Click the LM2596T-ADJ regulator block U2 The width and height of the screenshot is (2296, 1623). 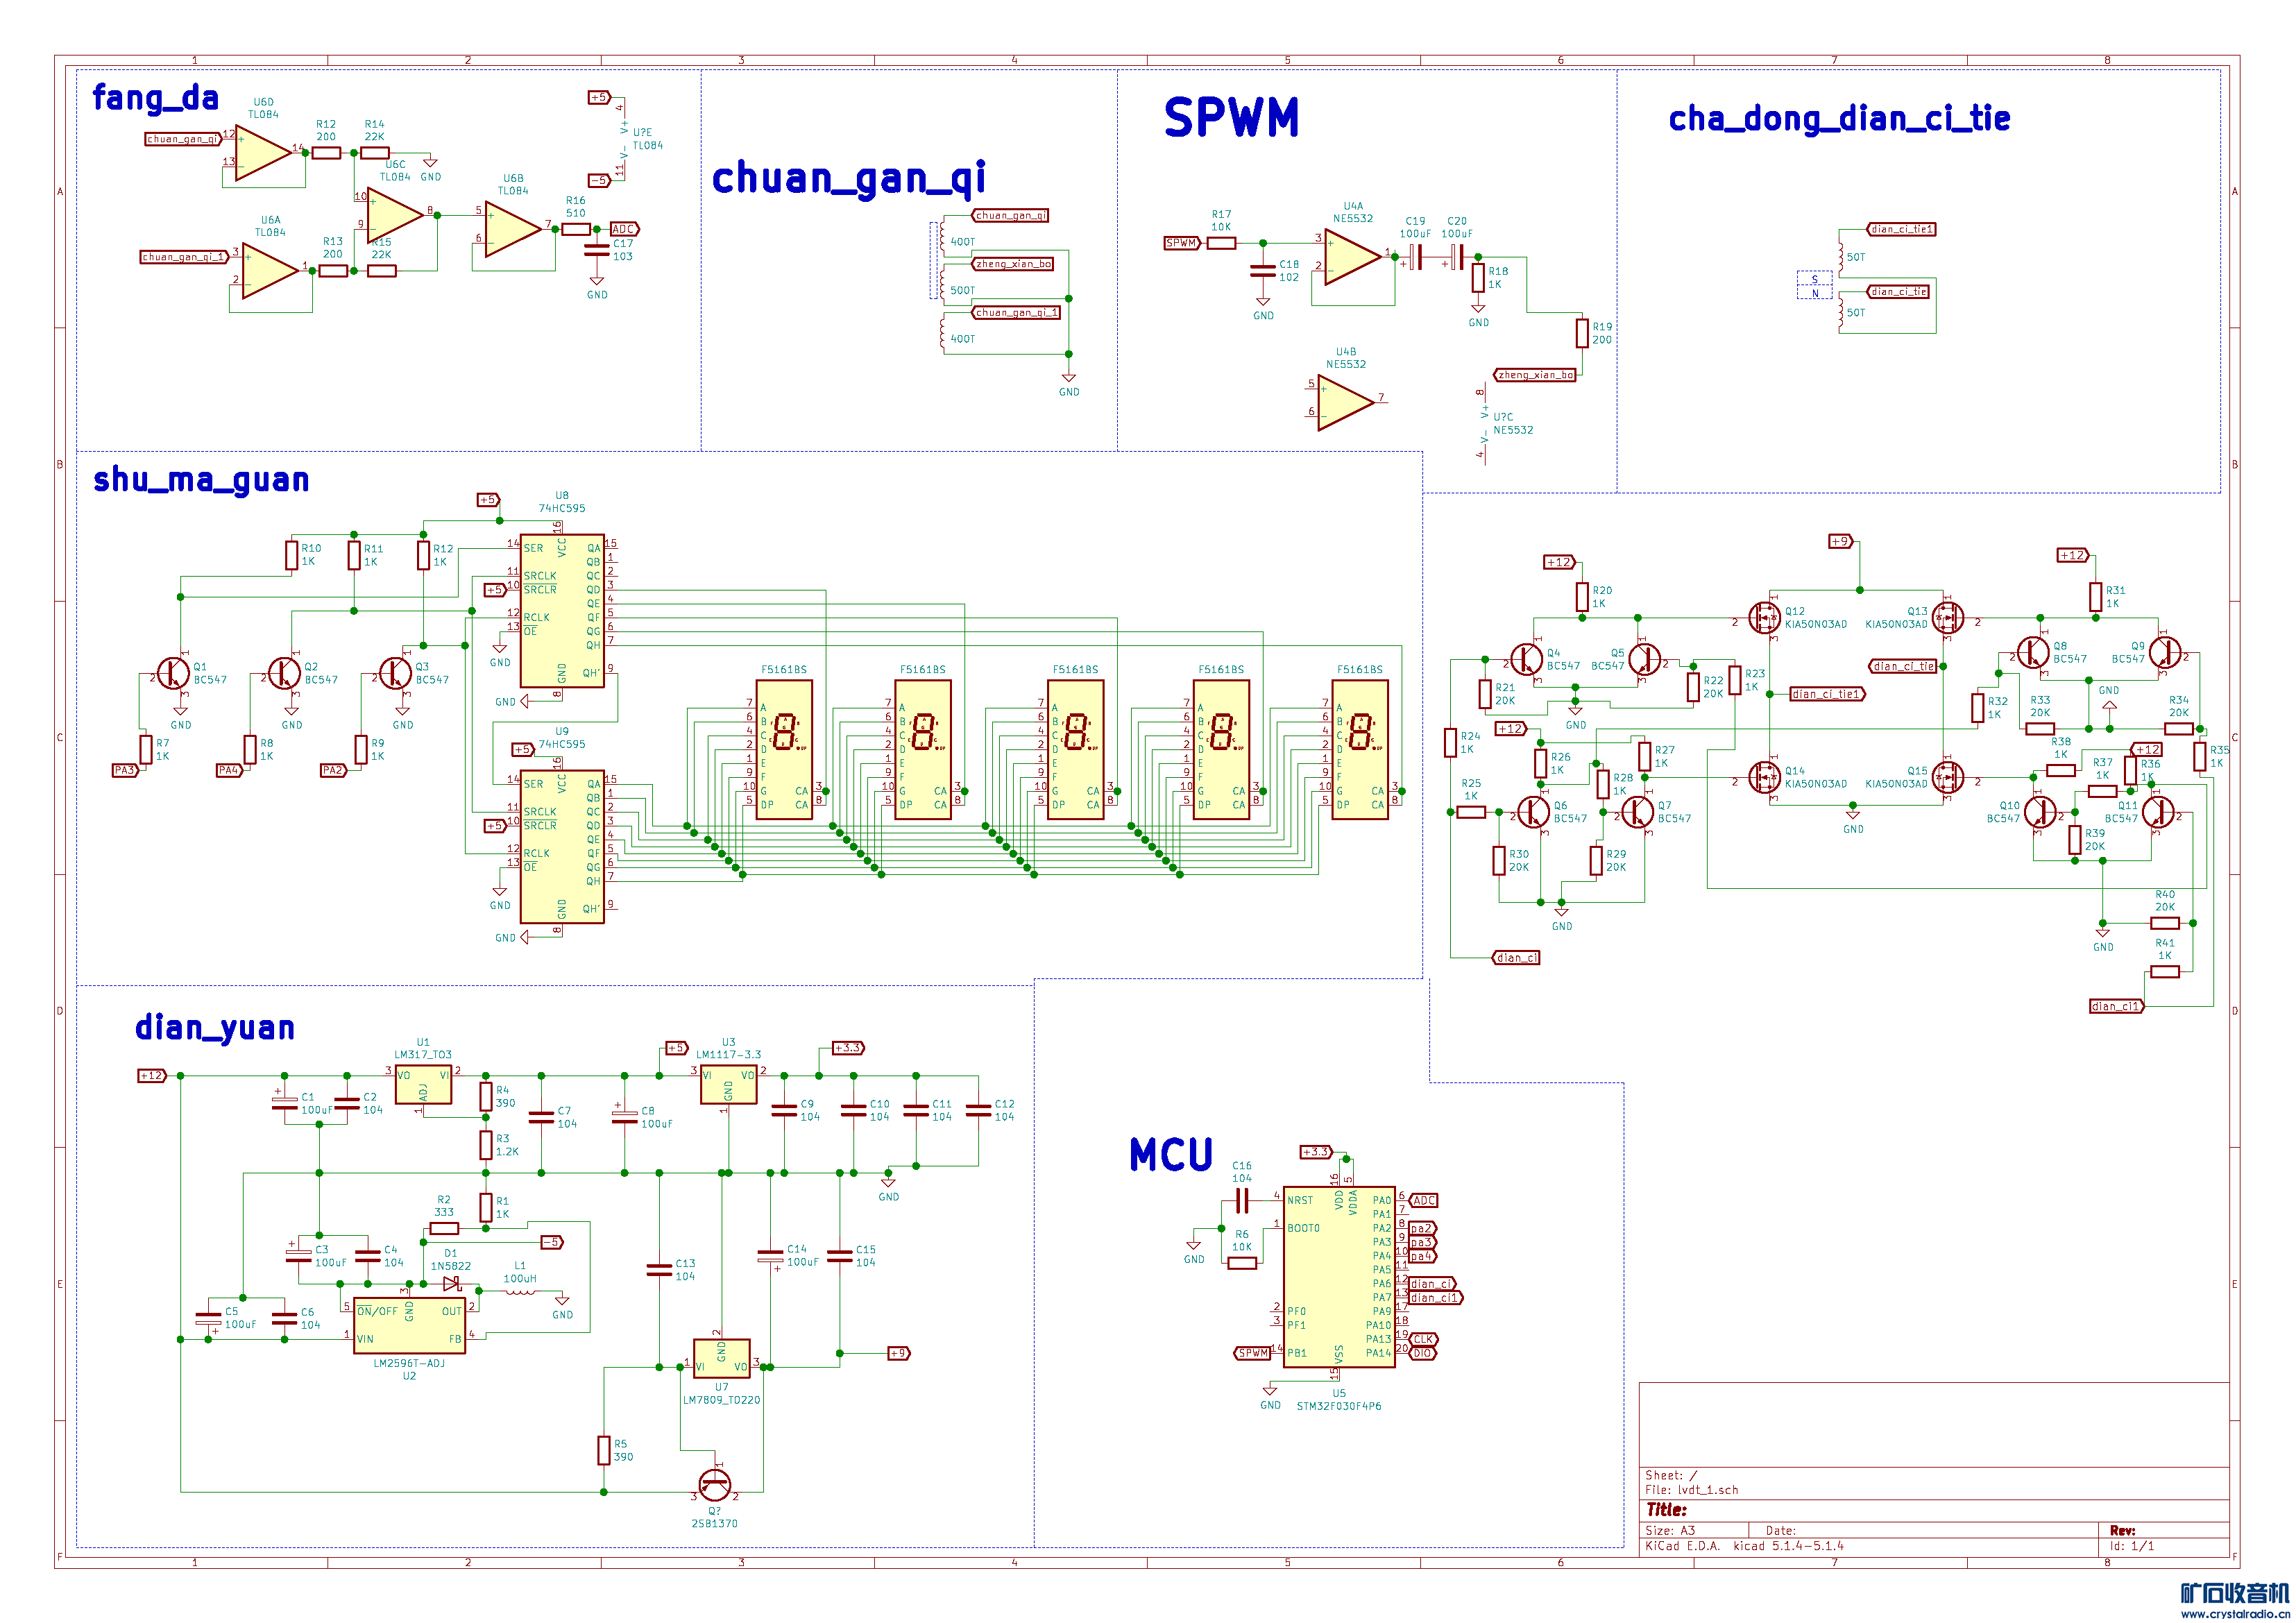point(409,1325)
